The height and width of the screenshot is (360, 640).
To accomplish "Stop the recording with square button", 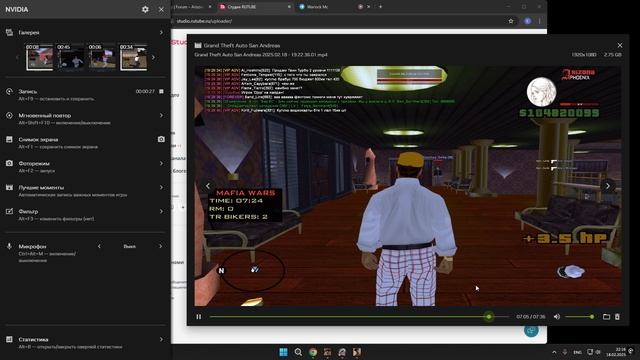I will (161, 91).
